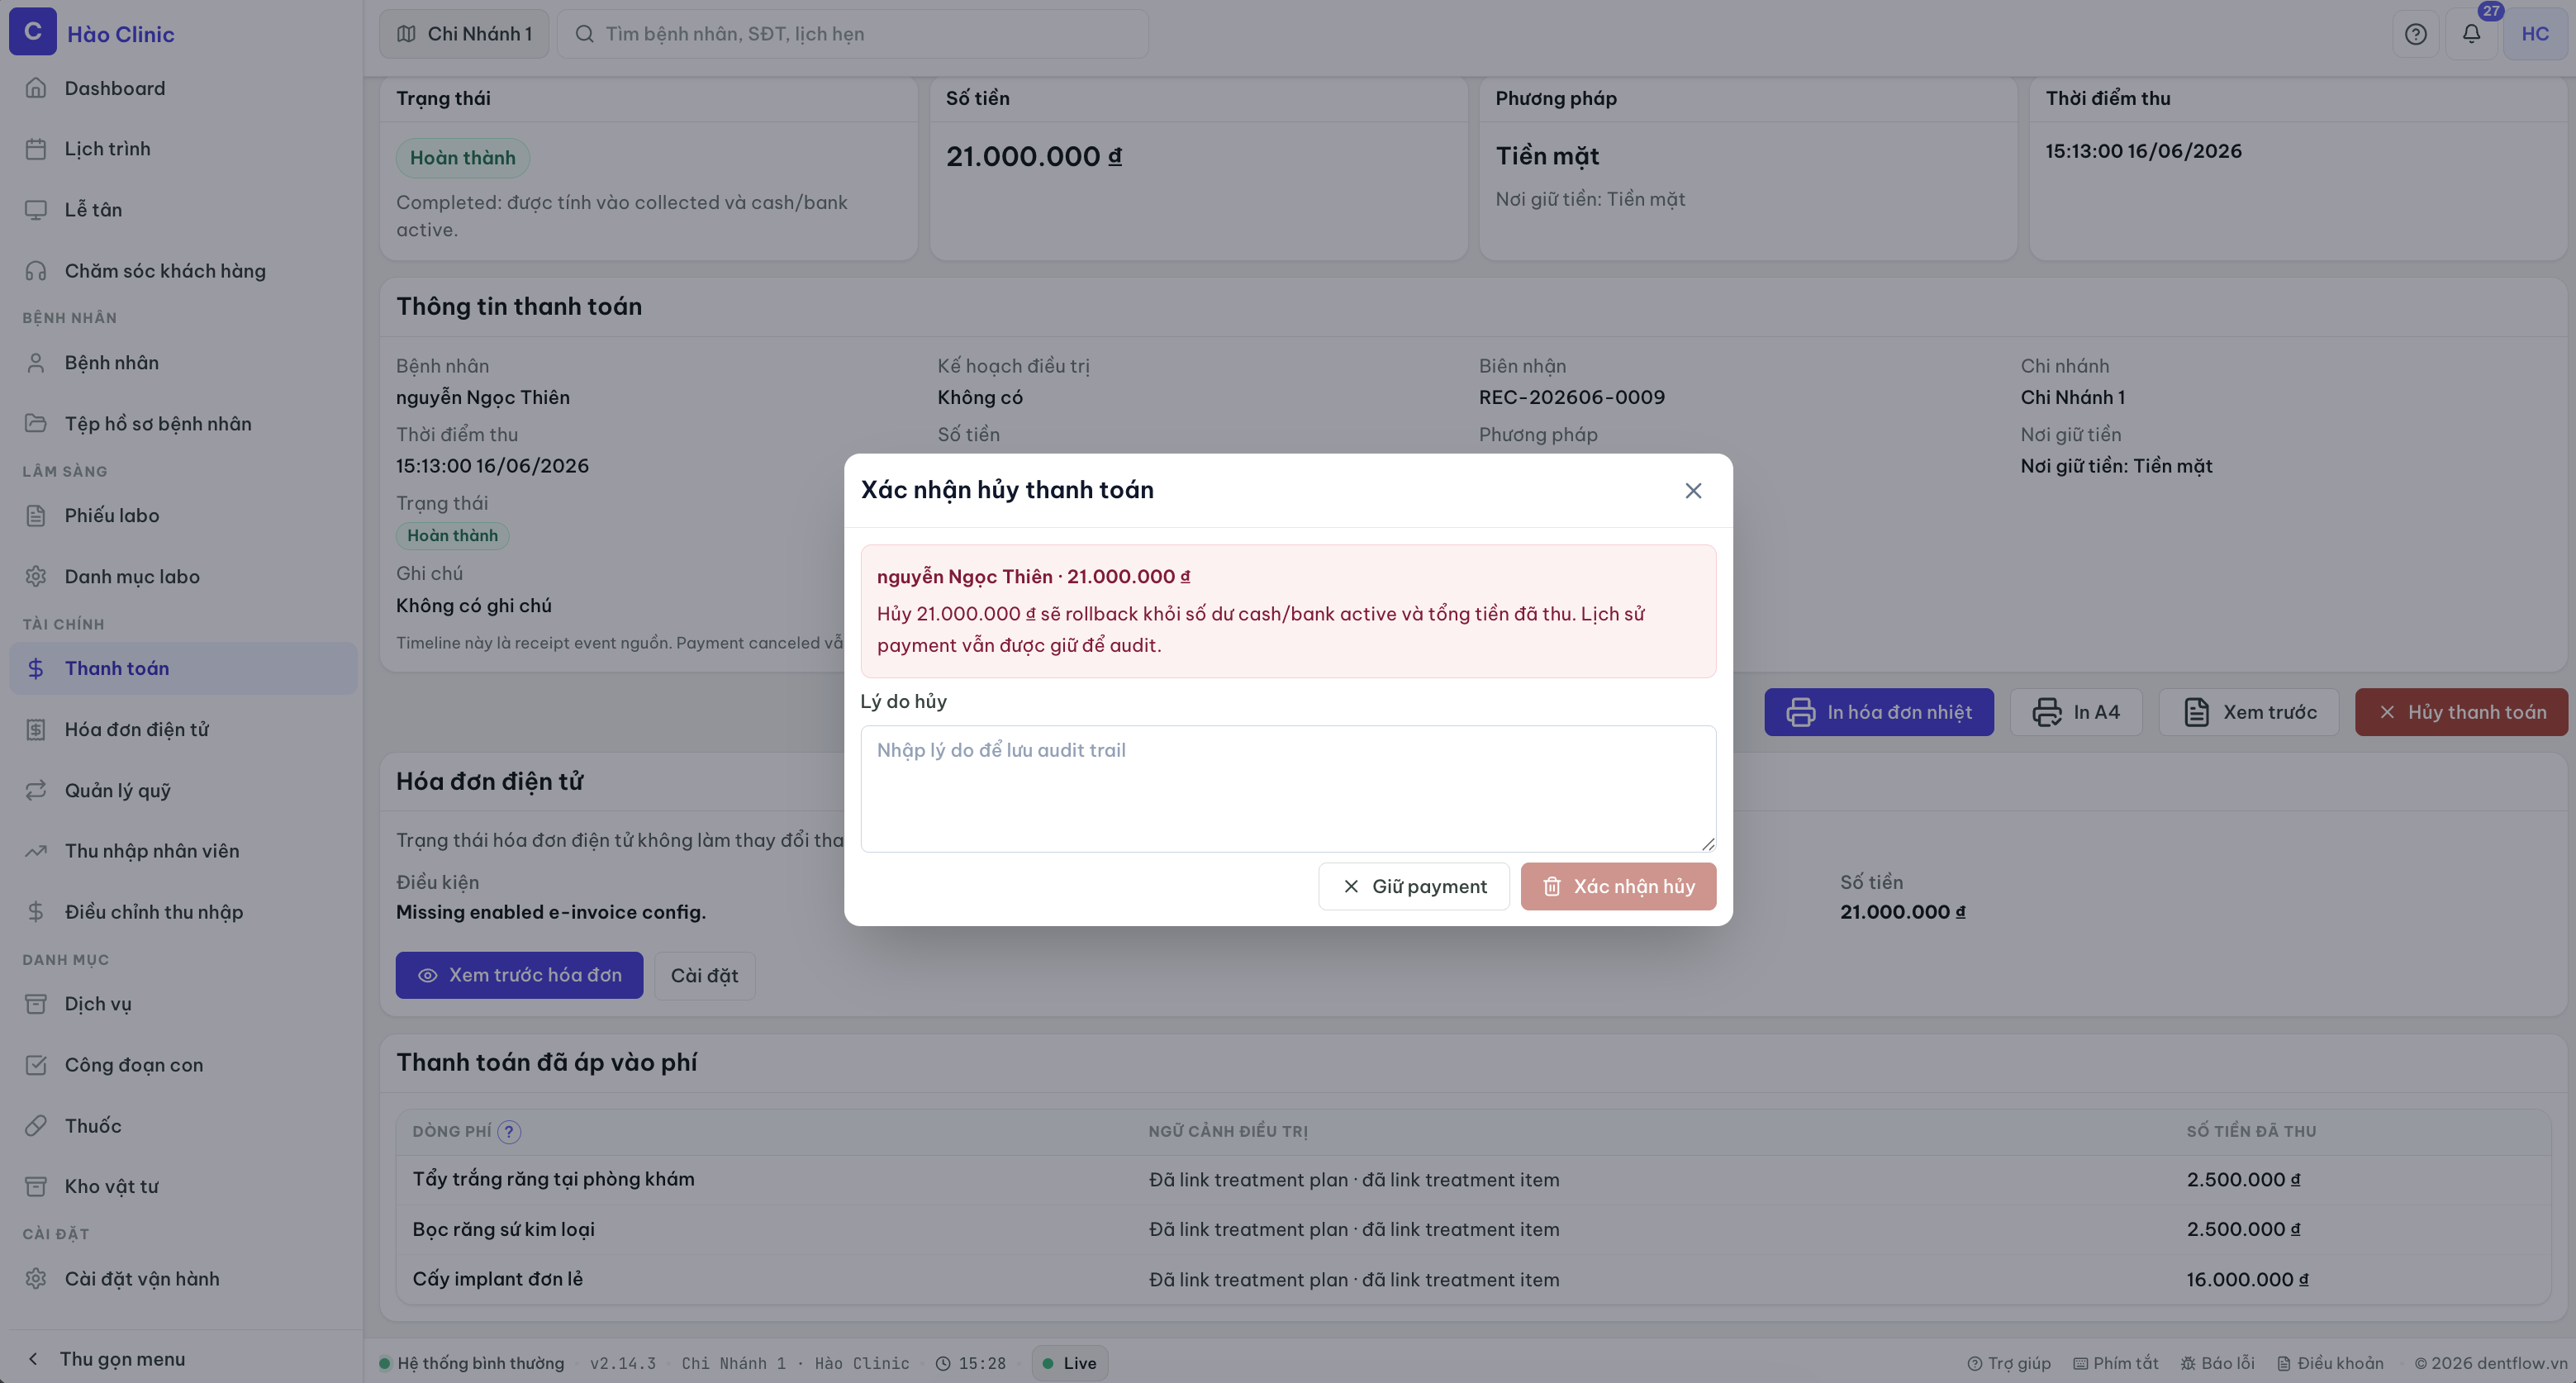Screen dimensions: 2576x1383
Task: Click the Quản lý quỹ arrows icon
Action: tap(36, 791)
